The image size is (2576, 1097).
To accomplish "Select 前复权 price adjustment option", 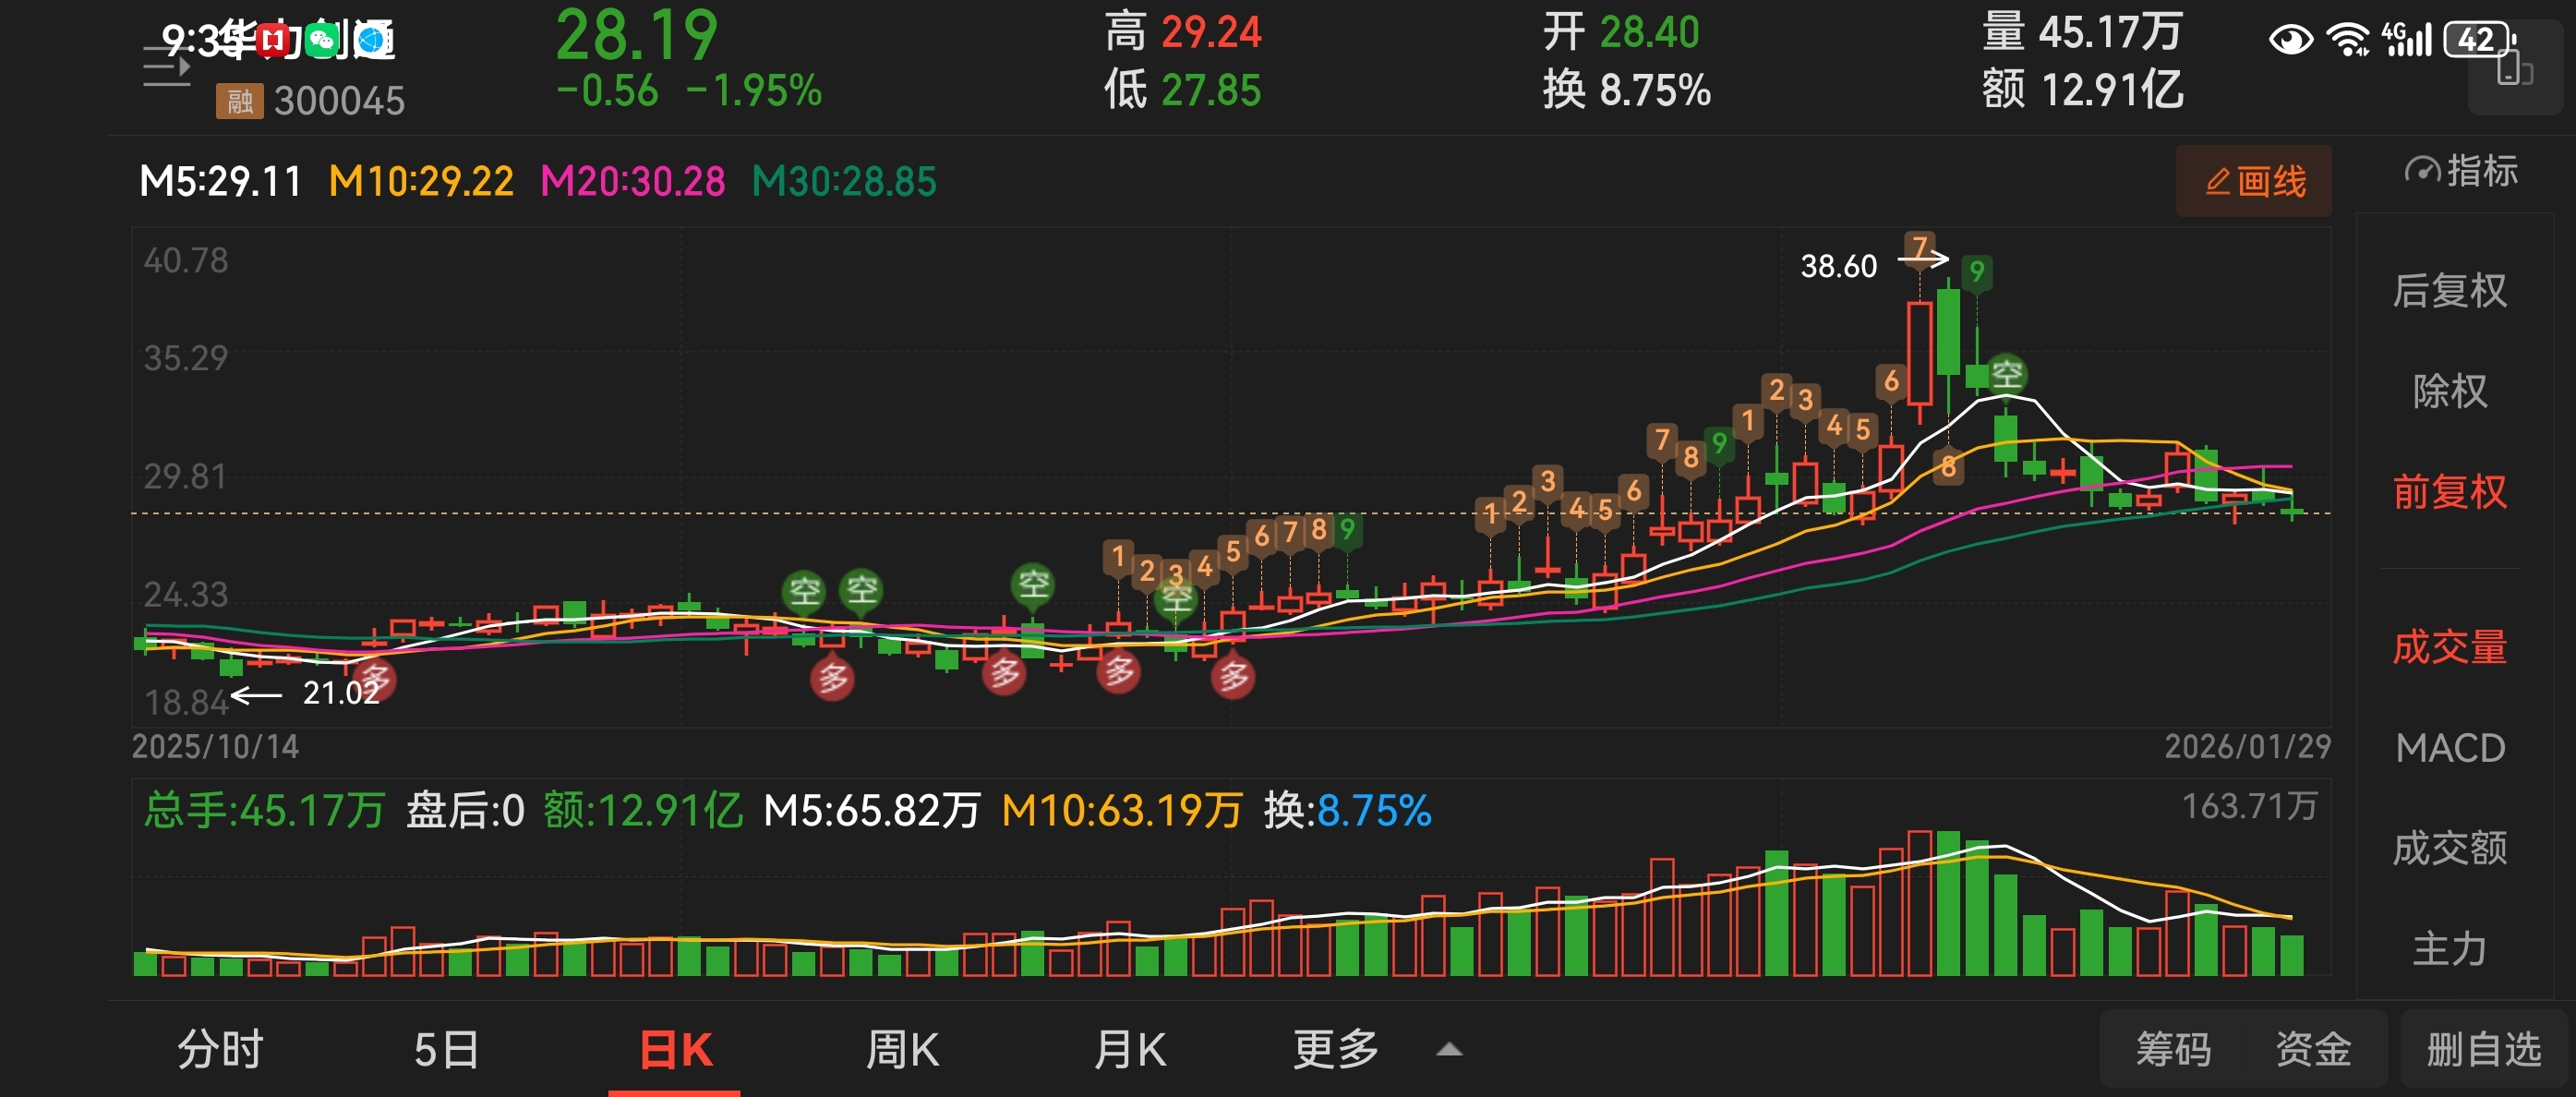I will (2449, 492).
